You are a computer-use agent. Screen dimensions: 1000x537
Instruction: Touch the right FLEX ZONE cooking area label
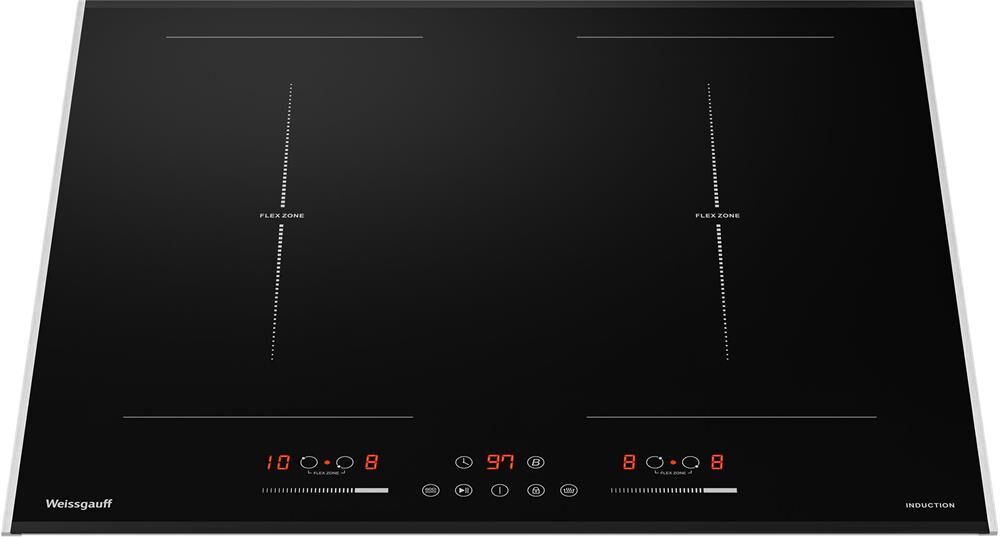click(718, 215)
